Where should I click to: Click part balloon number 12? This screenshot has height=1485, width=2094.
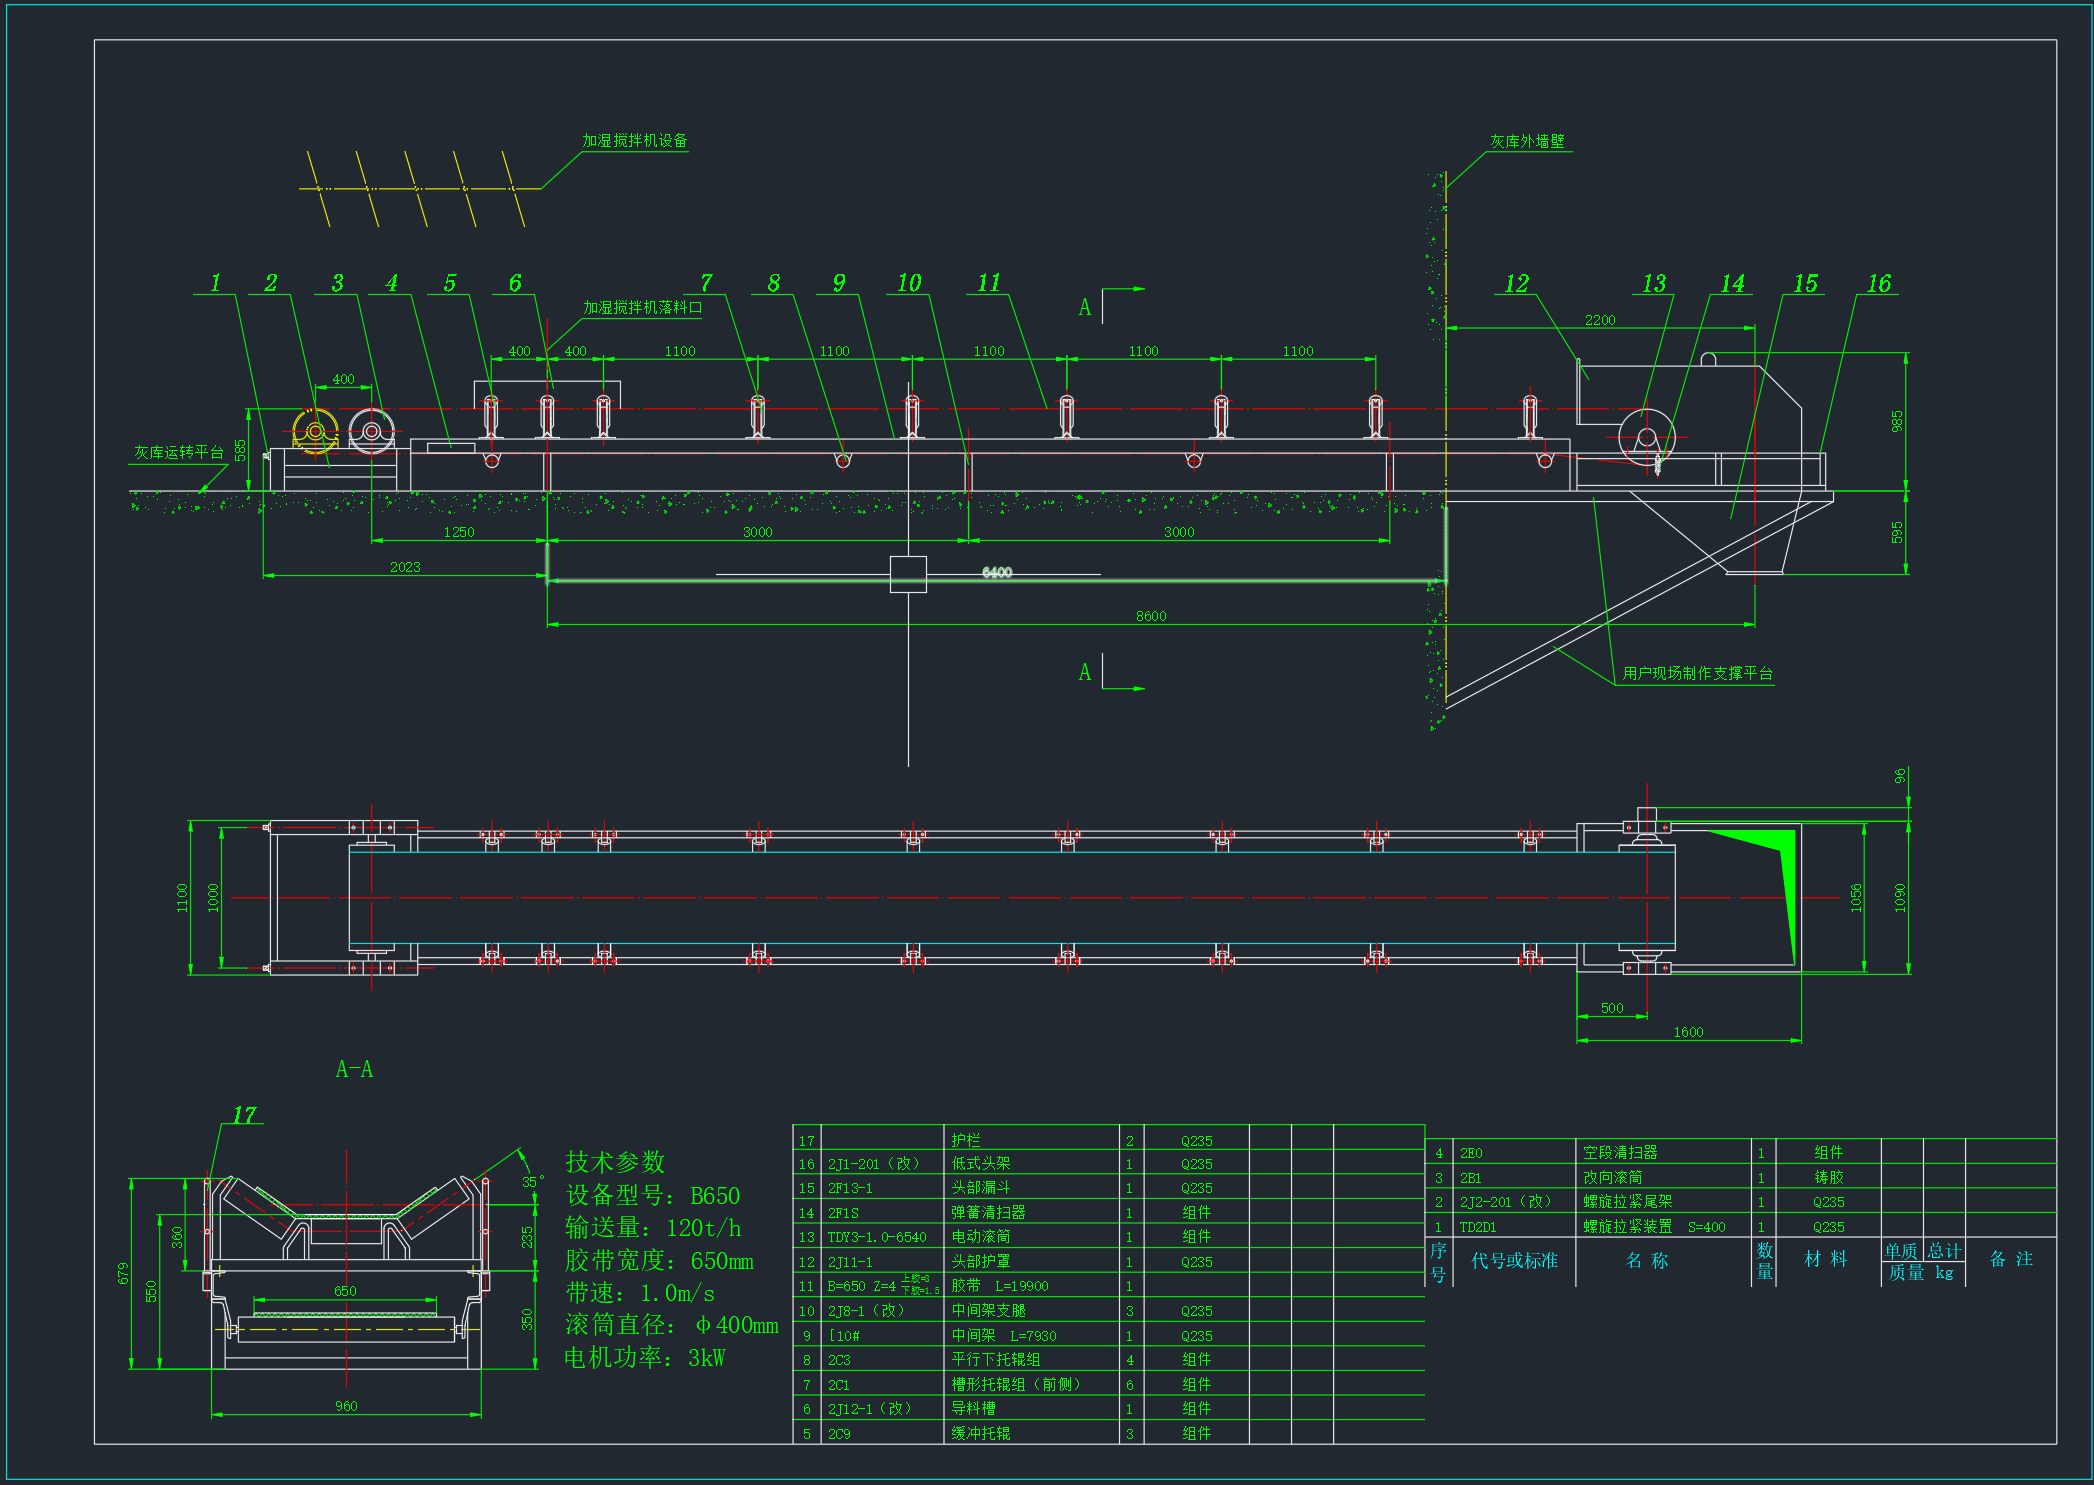coord(1516,284)
